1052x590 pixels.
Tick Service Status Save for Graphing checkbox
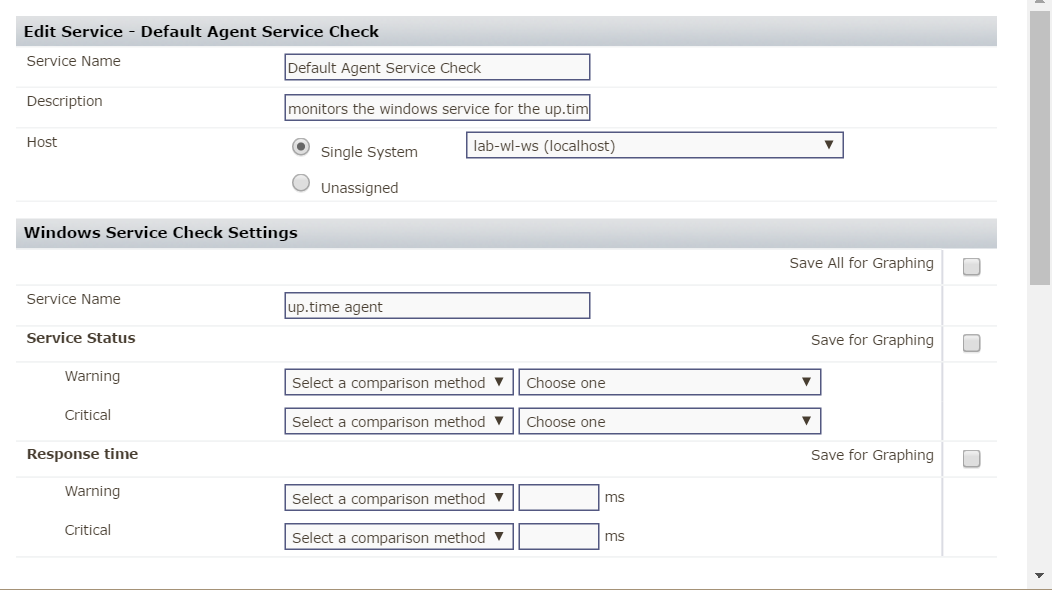(x=971, y=344)
